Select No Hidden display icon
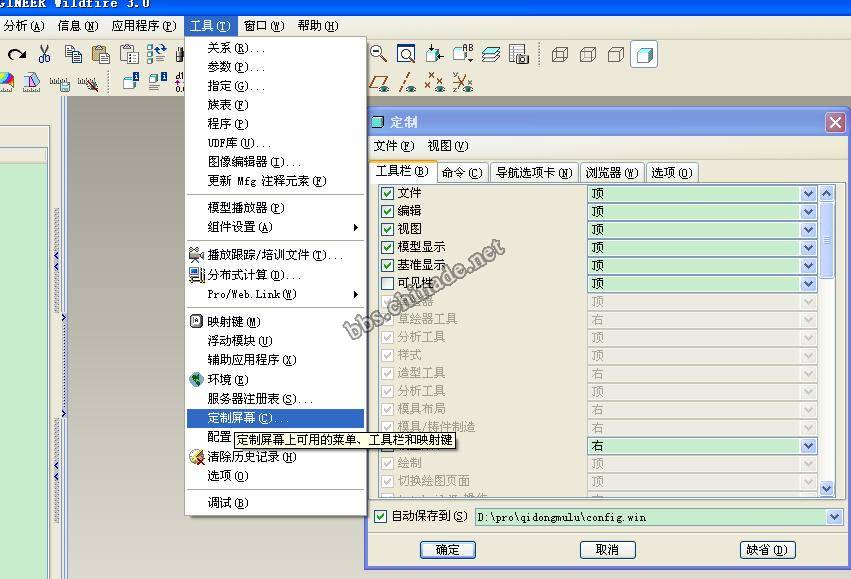The width and height of the screenshot is (851, 579). pos(616,54)
